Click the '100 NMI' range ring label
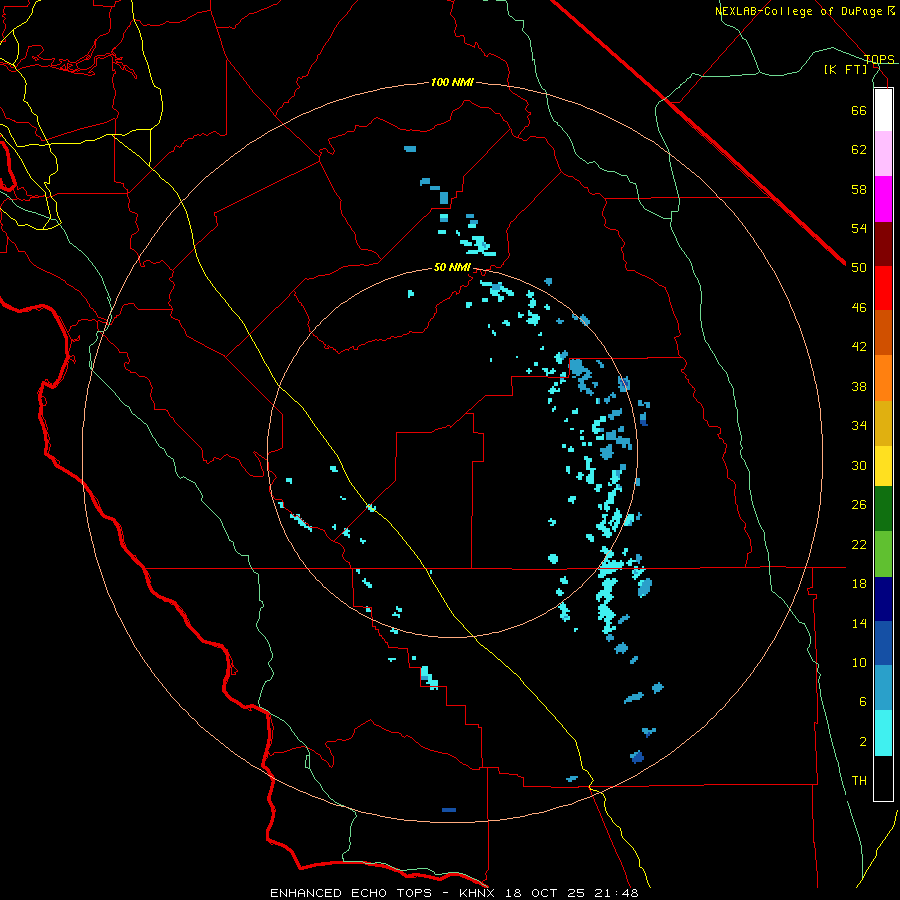This screenshot has height=900, width=900. (452, 82)
